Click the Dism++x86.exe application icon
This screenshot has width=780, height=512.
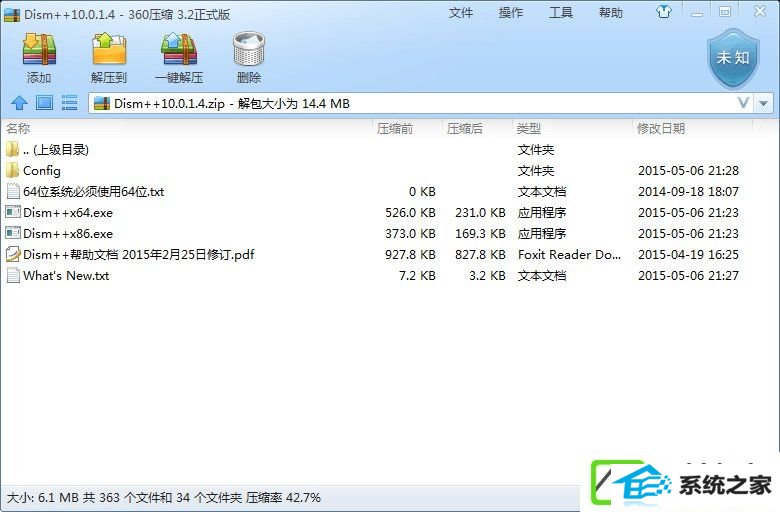coord(13,233)
